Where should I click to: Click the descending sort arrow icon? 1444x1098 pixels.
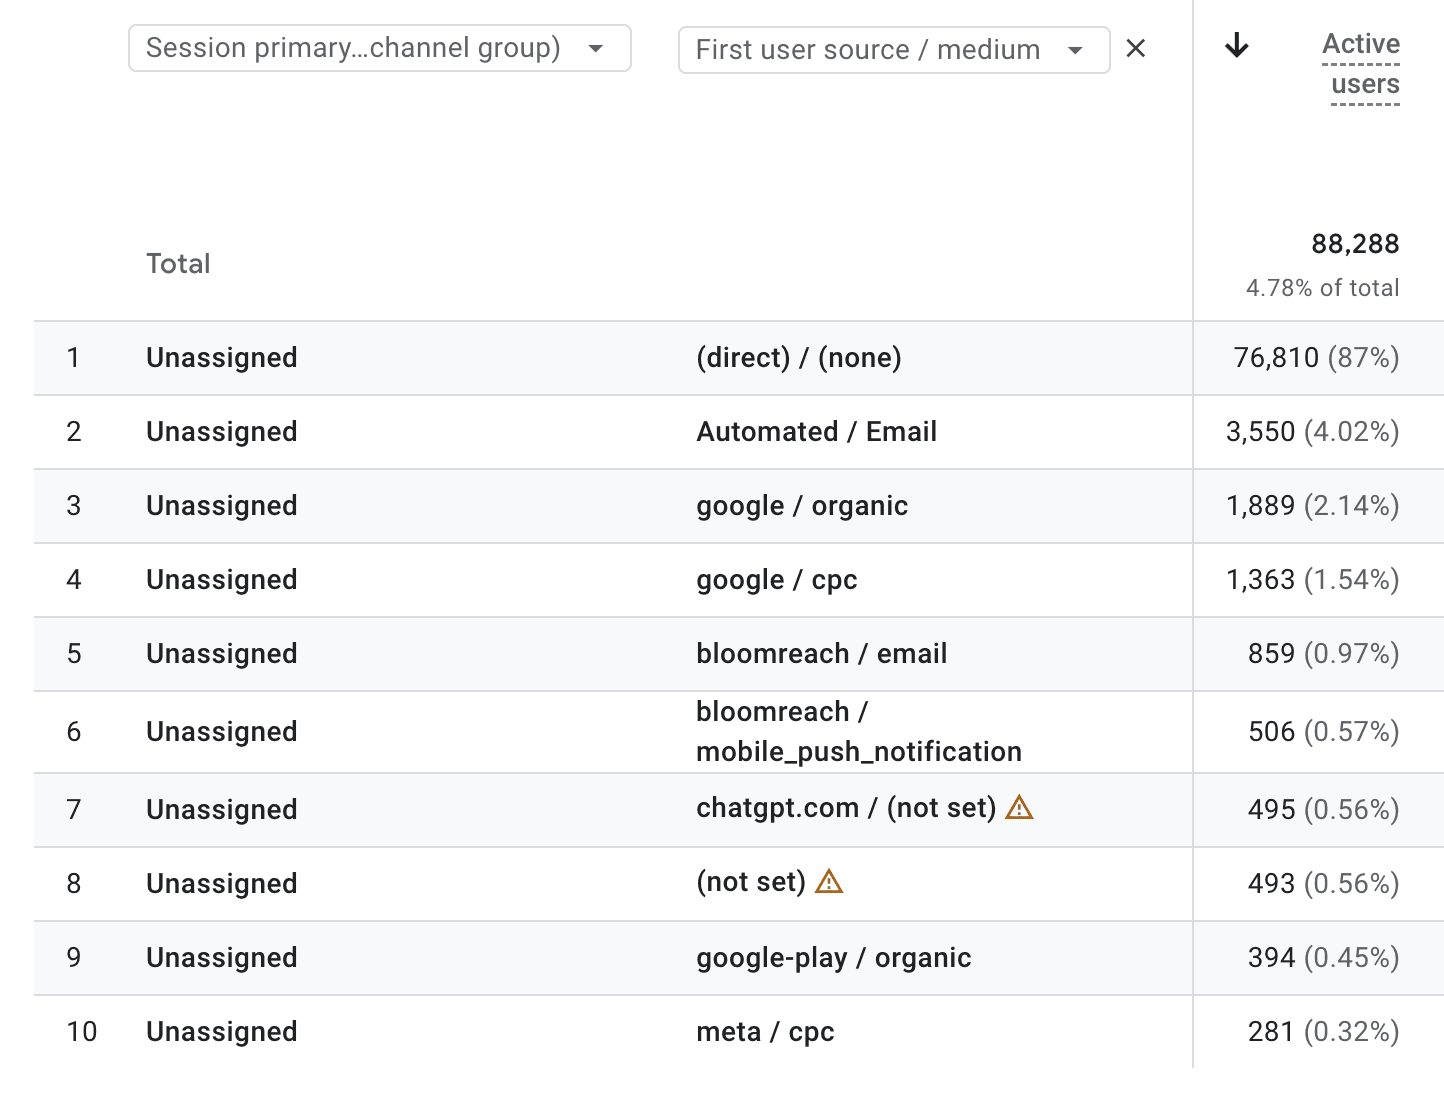[x=1237, y=45]
